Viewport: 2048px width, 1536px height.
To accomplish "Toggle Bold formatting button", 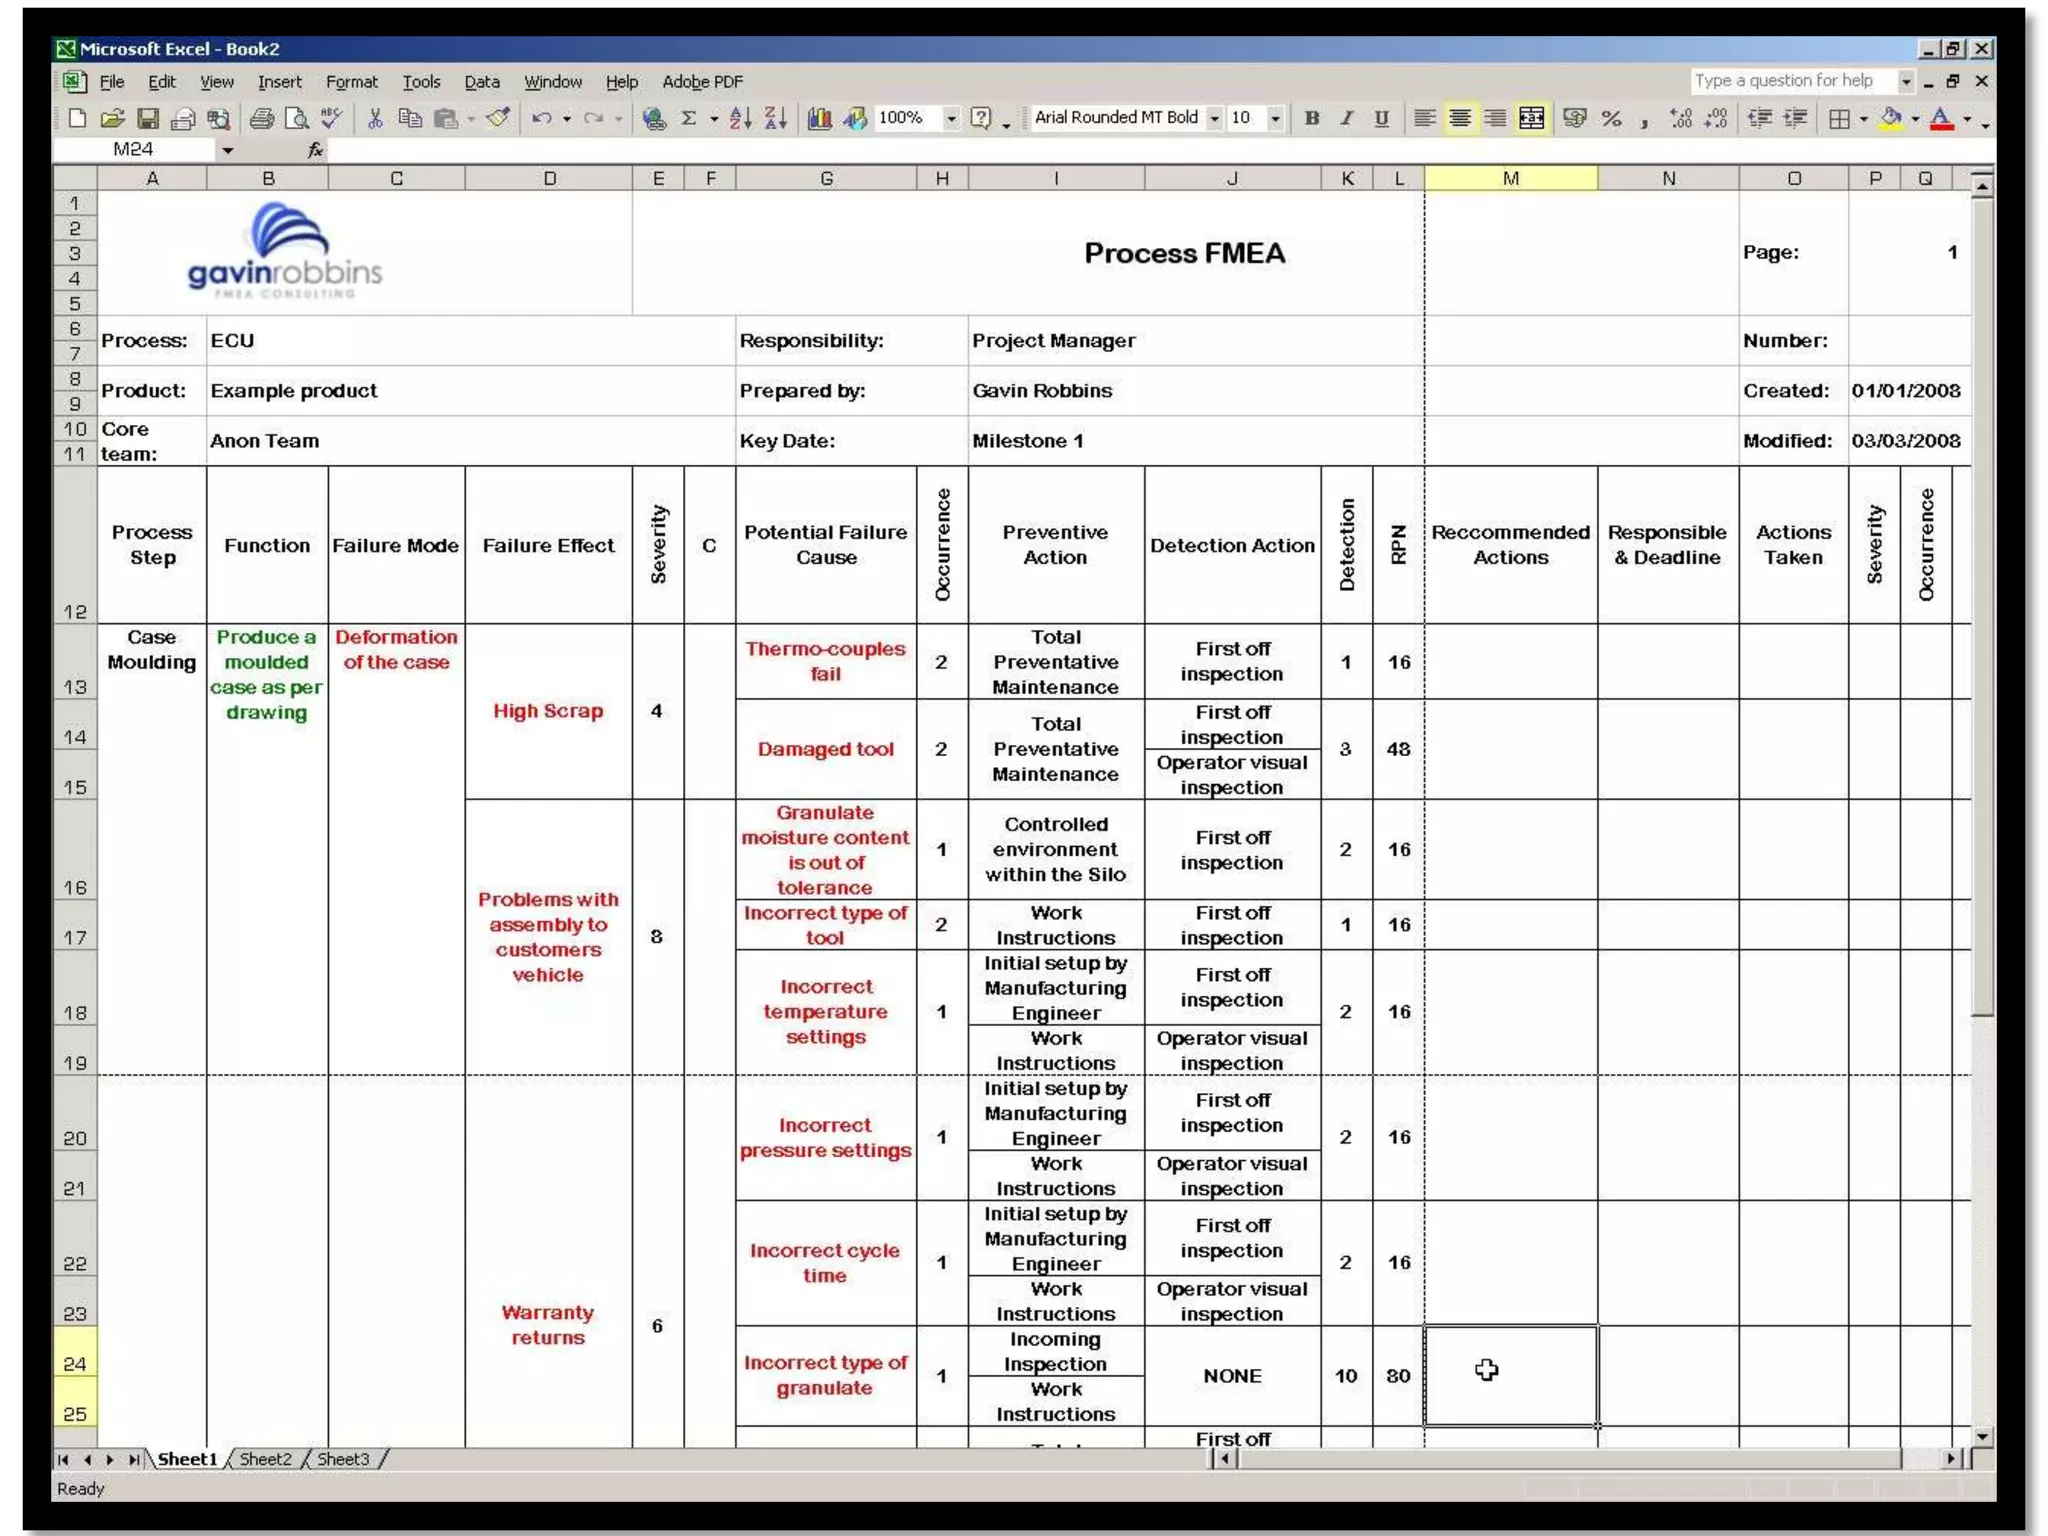I will click(1312, 119).
